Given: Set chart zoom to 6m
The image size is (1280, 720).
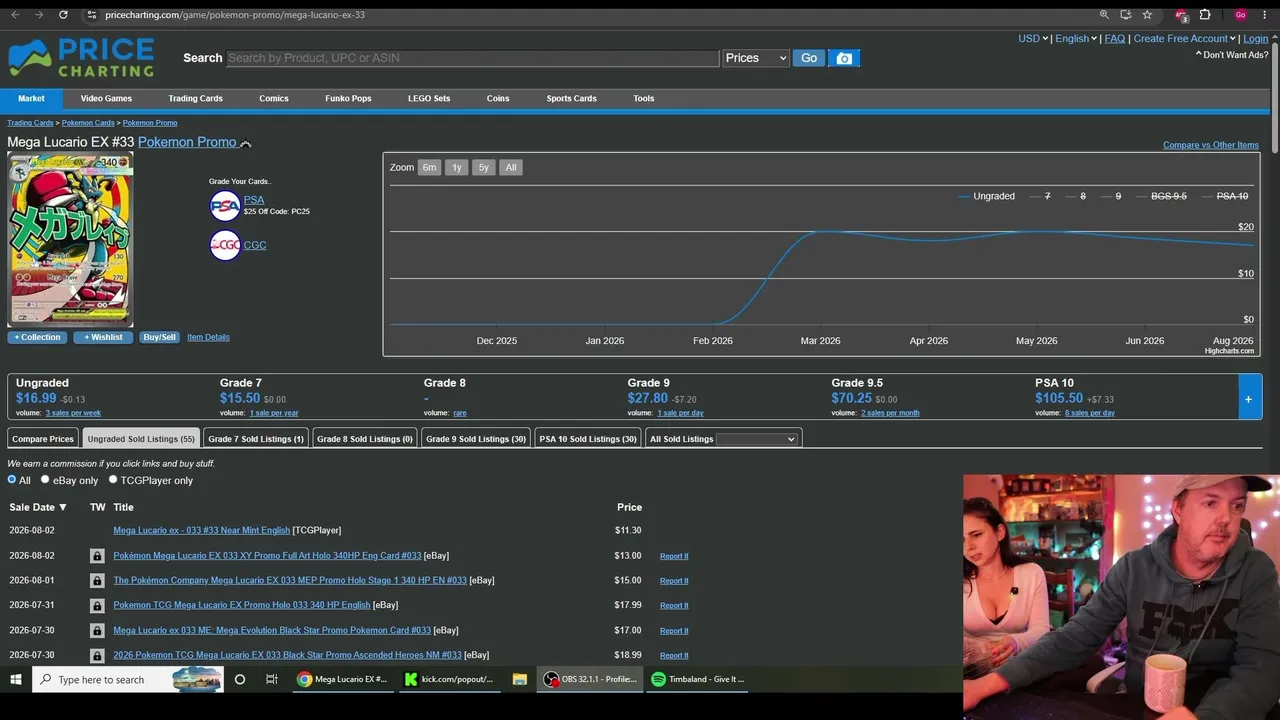Looking at the screenshot, I should [x=429, y=168].
